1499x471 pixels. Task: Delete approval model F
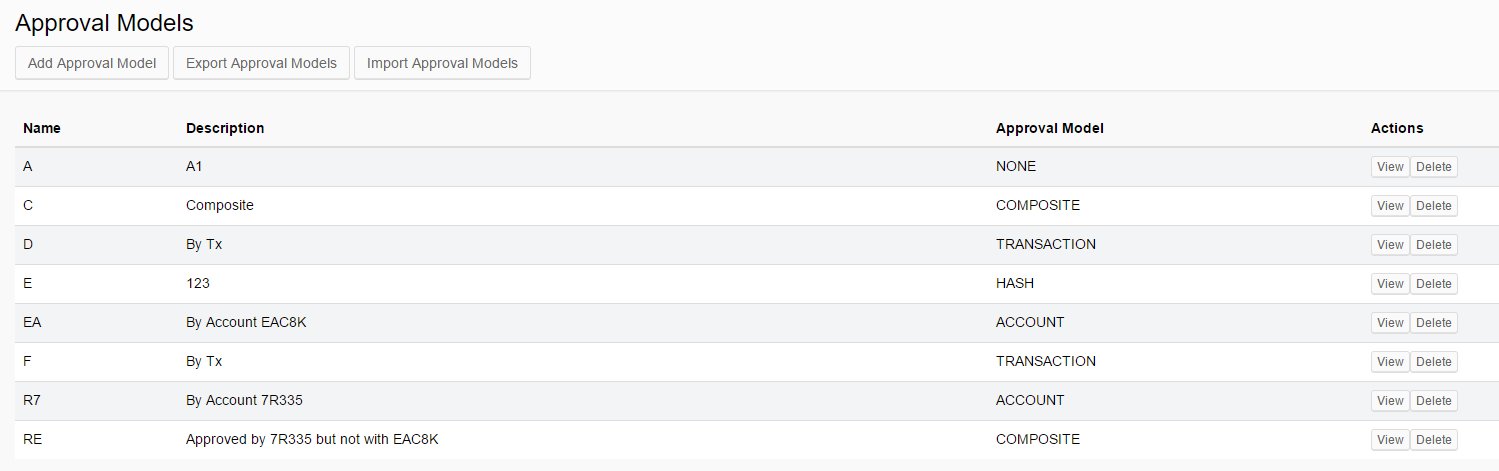(1433, 362)
